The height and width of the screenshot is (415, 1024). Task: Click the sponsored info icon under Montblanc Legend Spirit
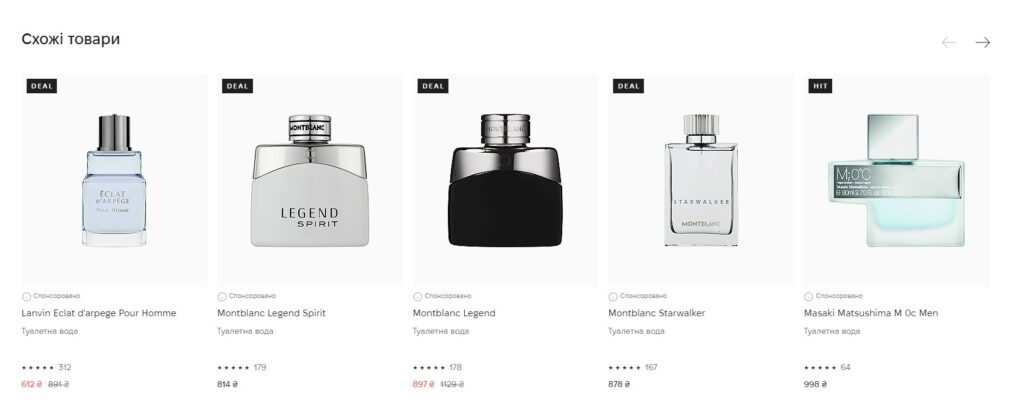[222, 297]
